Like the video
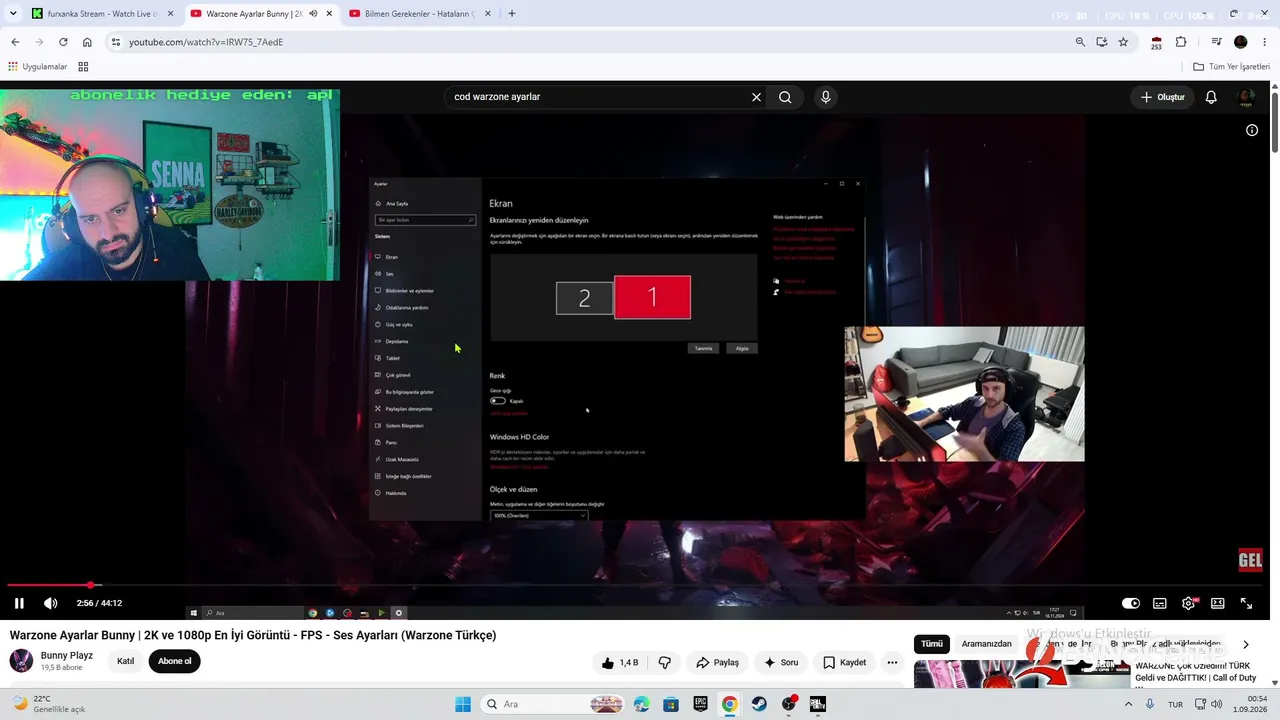 point(620,662)
